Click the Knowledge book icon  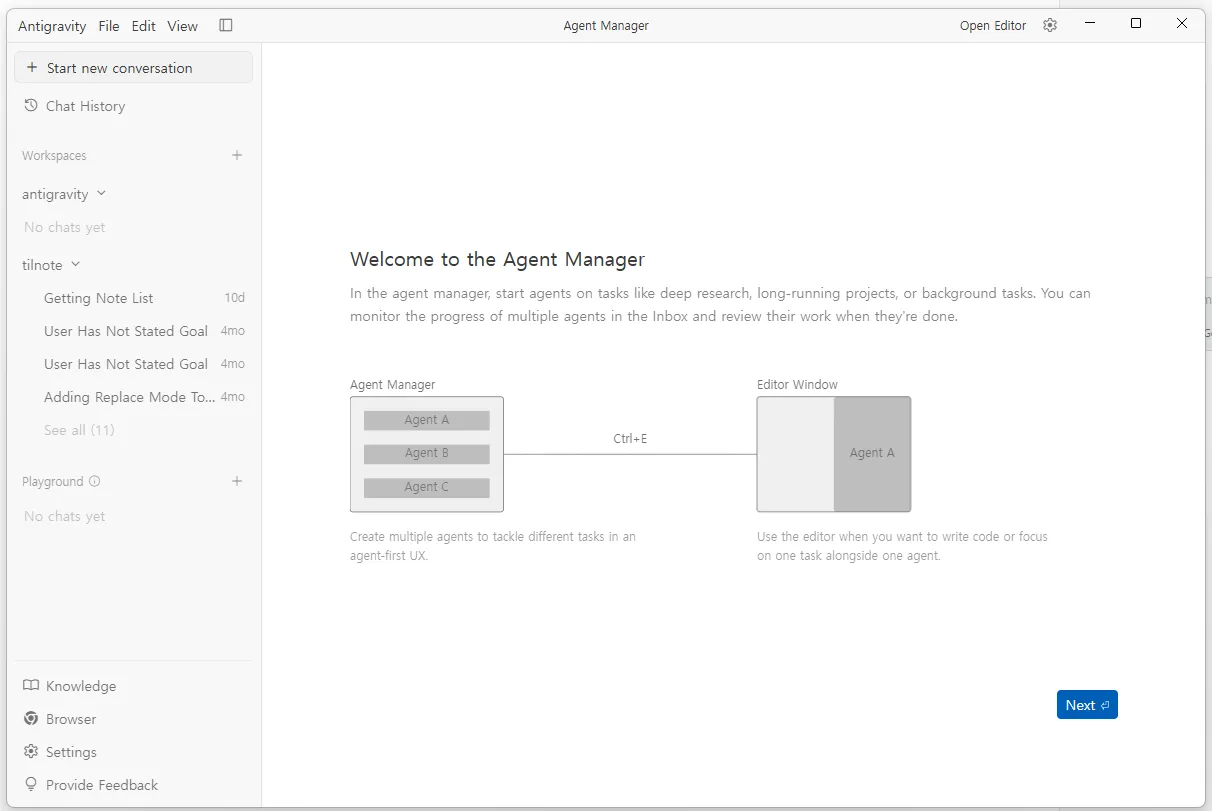click(31, 686)
